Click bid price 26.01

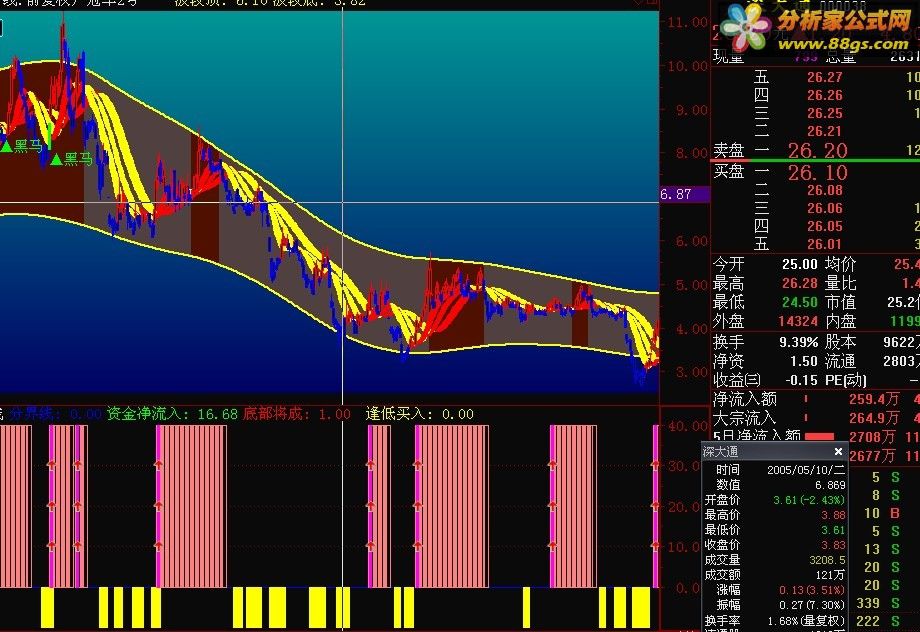click(824, 244)
